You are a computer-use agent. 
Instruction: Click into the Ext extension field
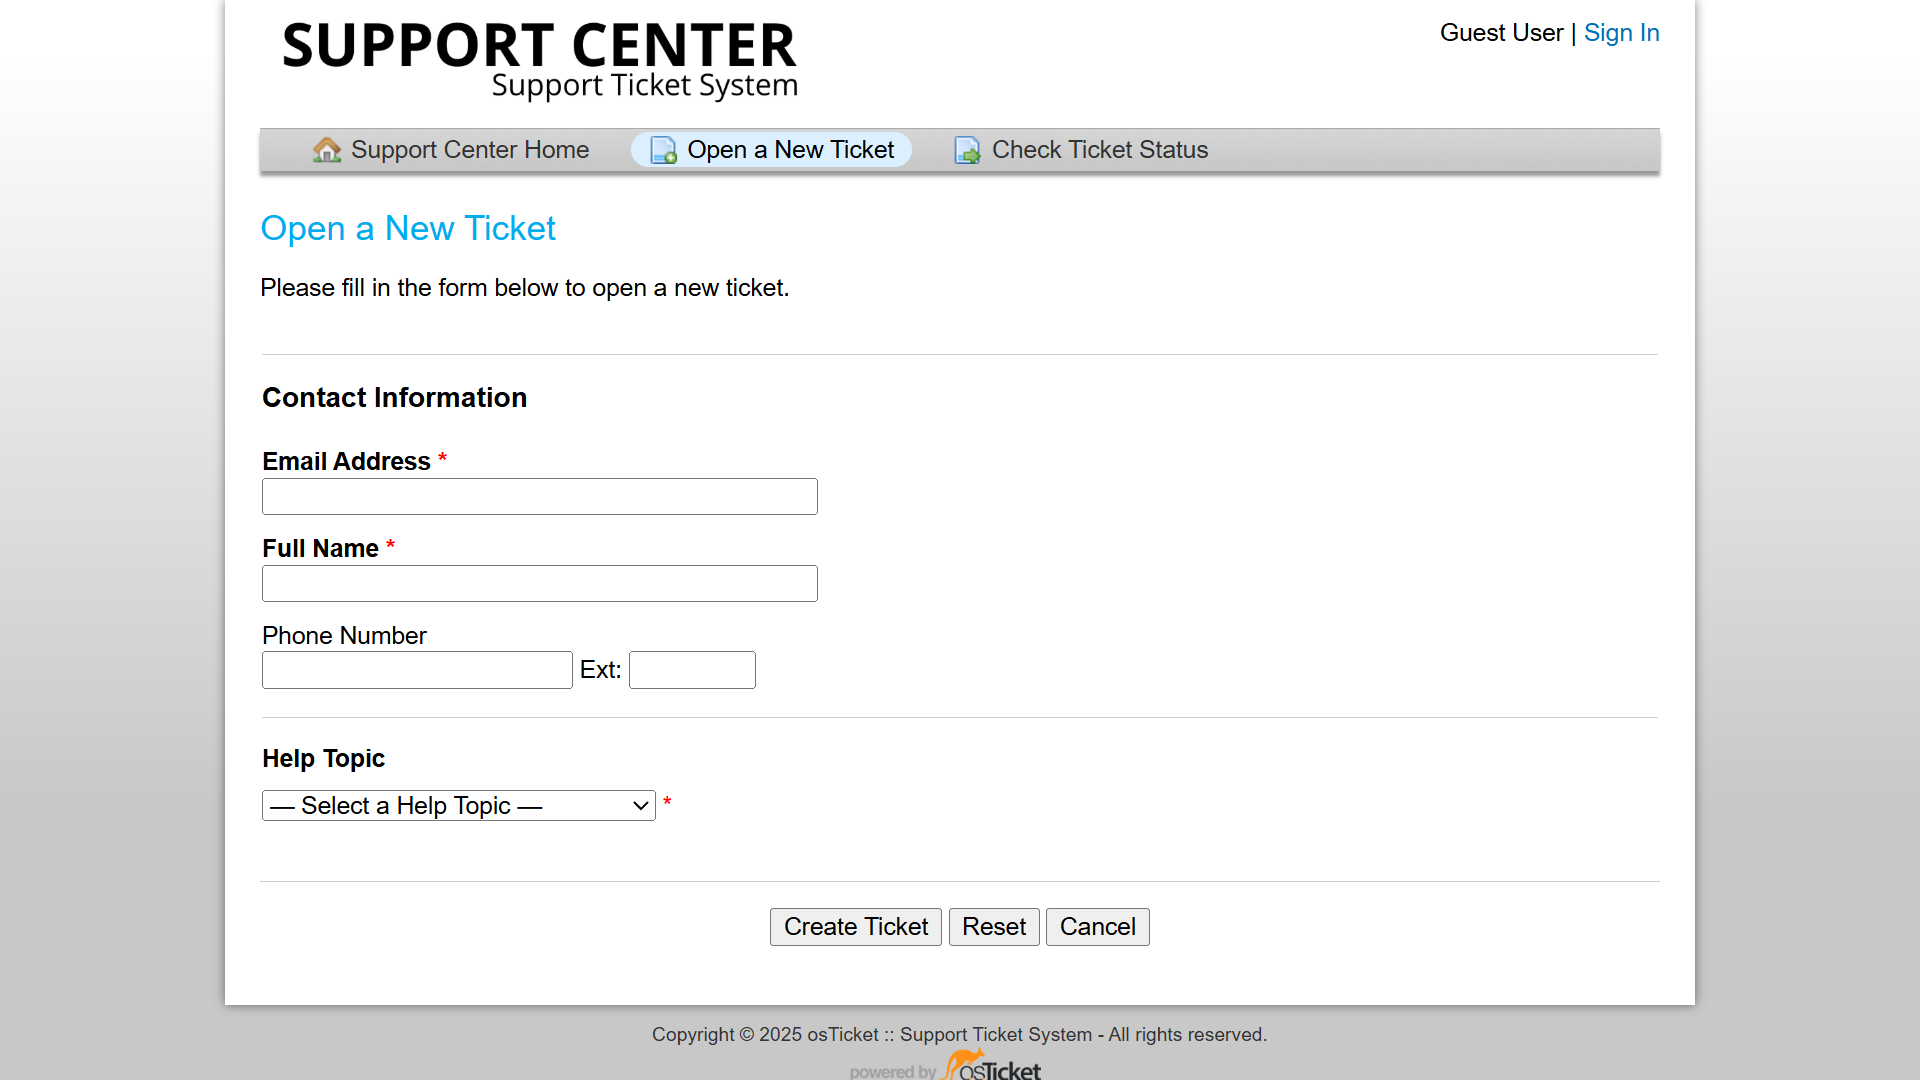click(692, 670)
